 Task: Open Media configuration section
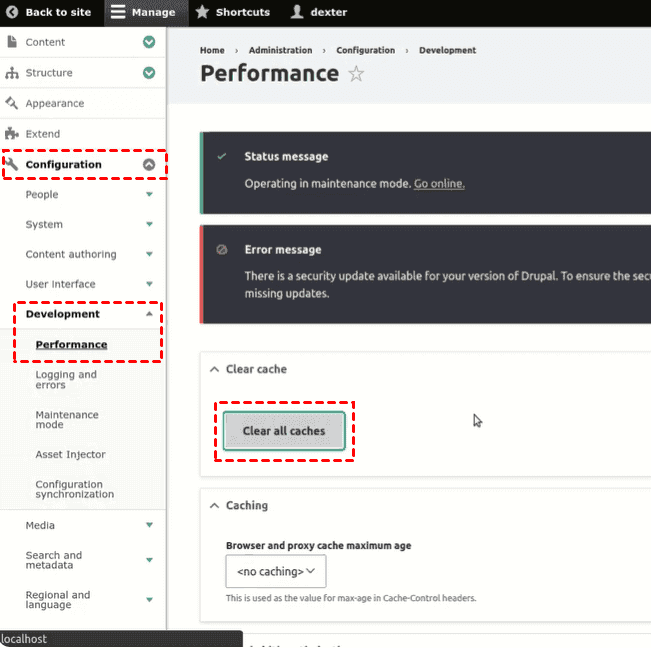tap(40, 525)
